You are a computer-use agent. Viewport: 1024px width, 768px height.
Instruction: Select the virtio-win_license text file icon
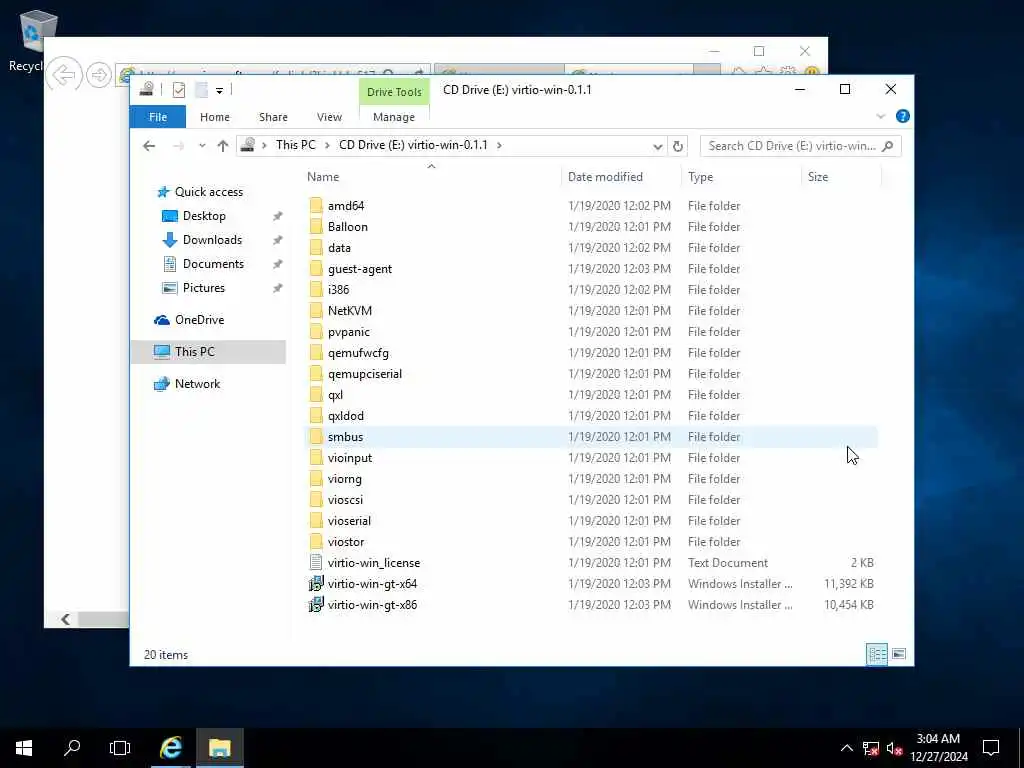[x=316, y=562]
